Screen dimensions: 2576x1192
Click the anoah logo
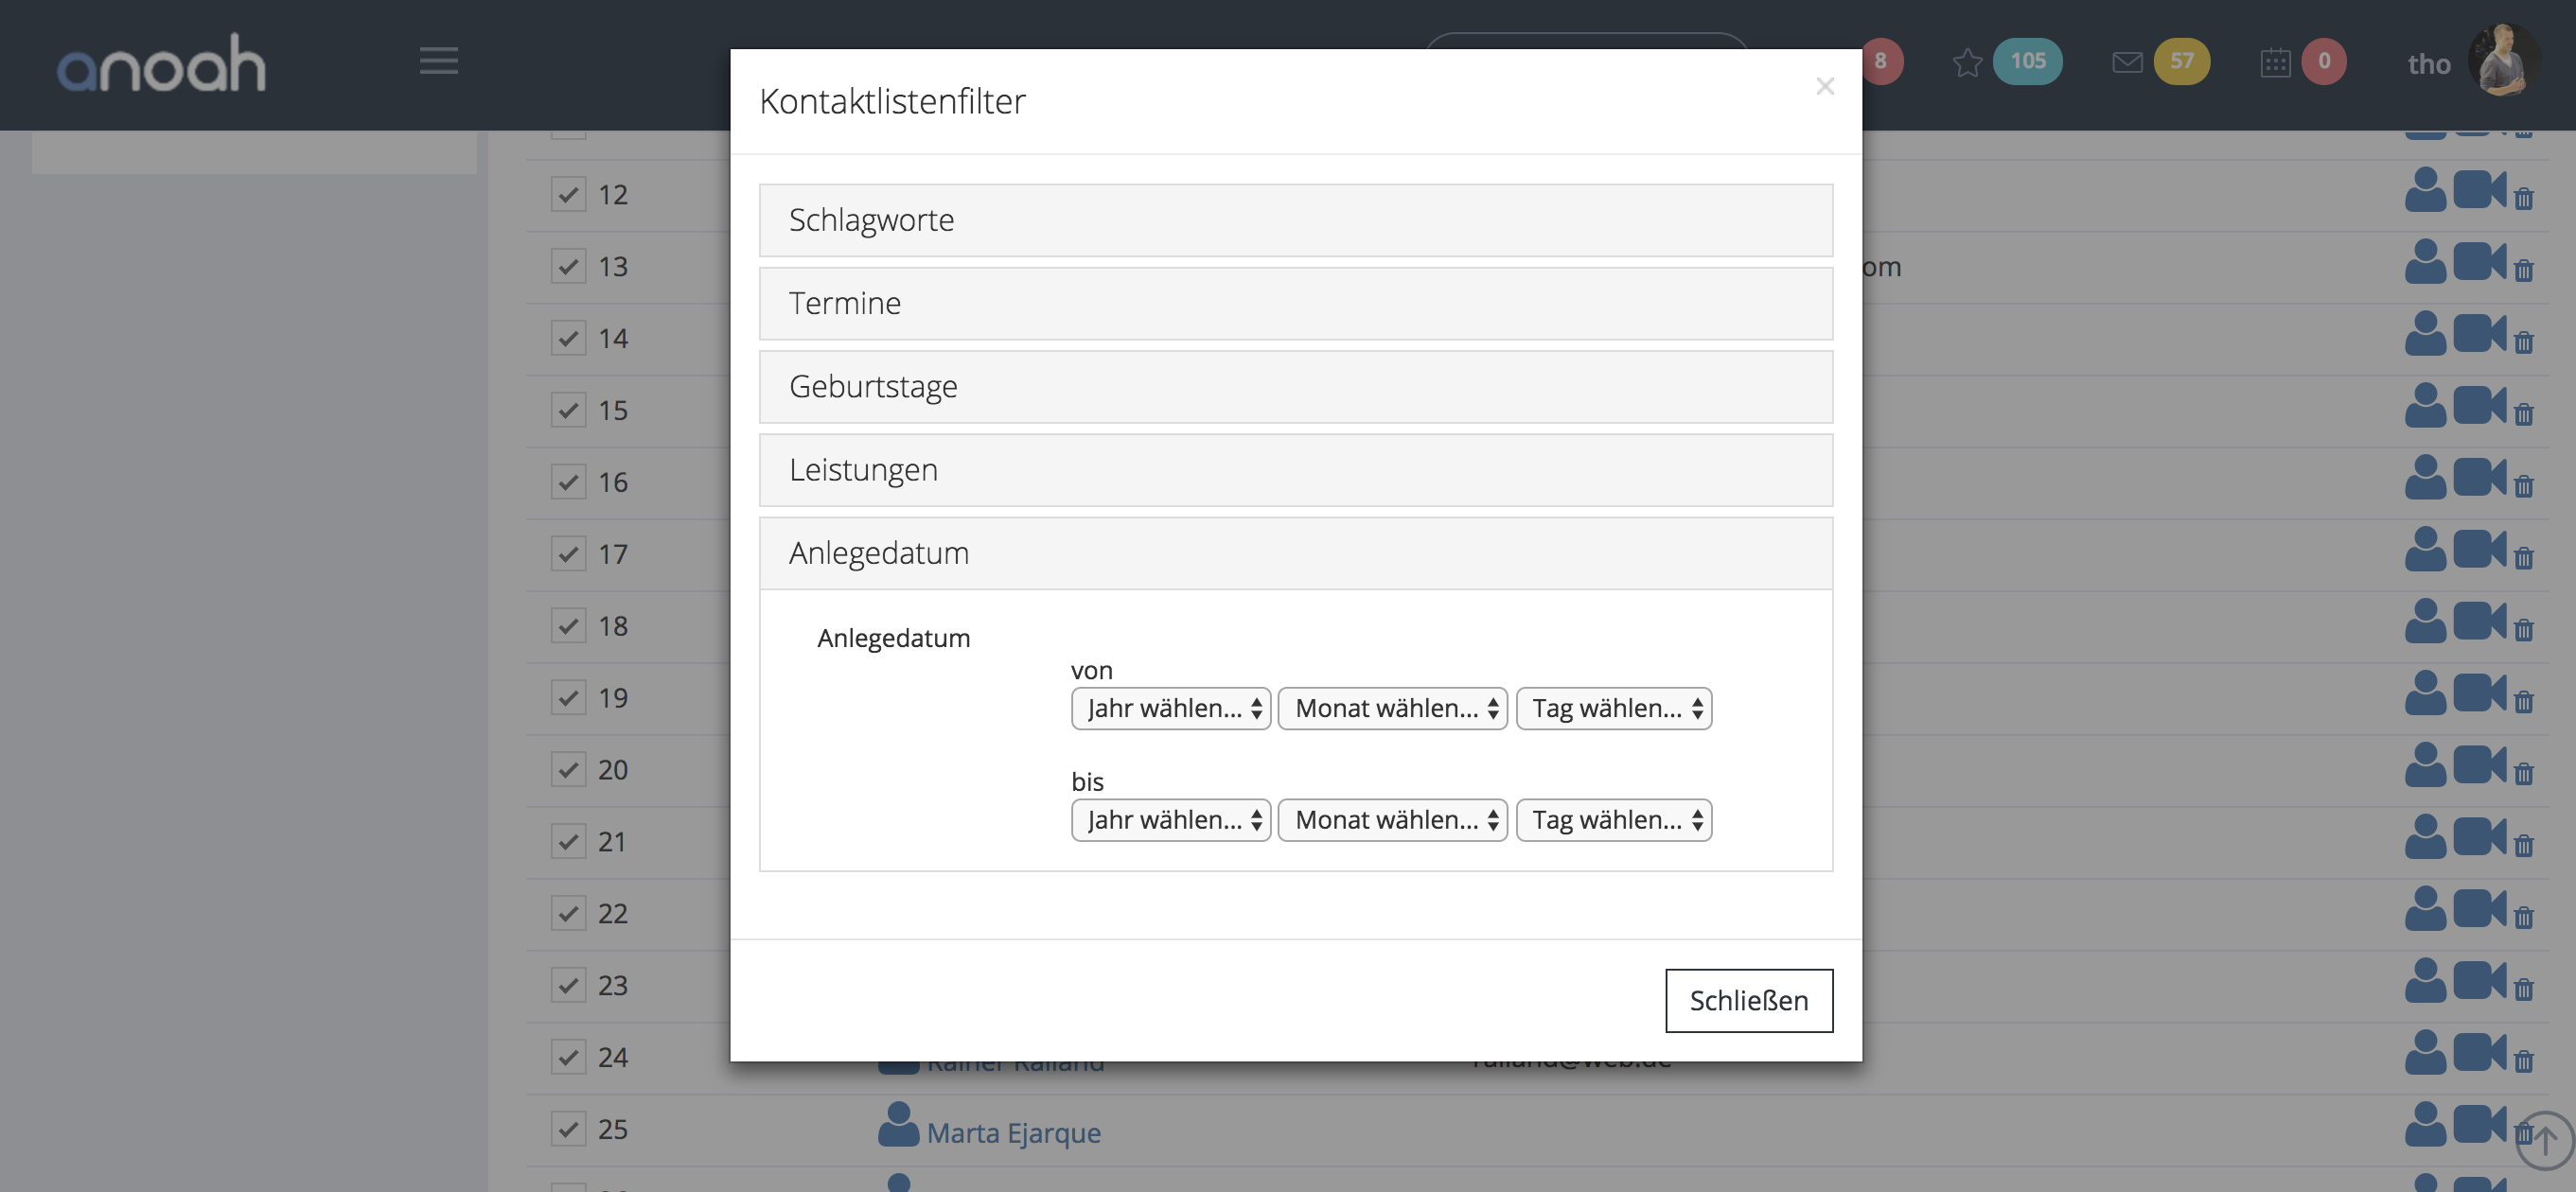161,64
